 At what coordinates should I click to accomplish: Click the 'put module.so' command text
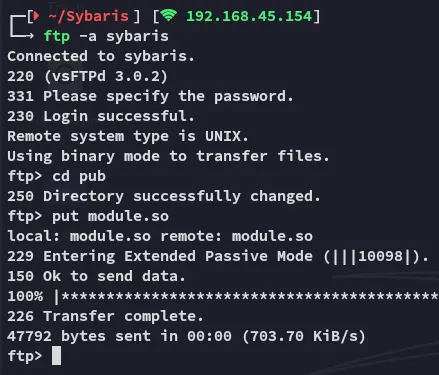click(110, 216)
